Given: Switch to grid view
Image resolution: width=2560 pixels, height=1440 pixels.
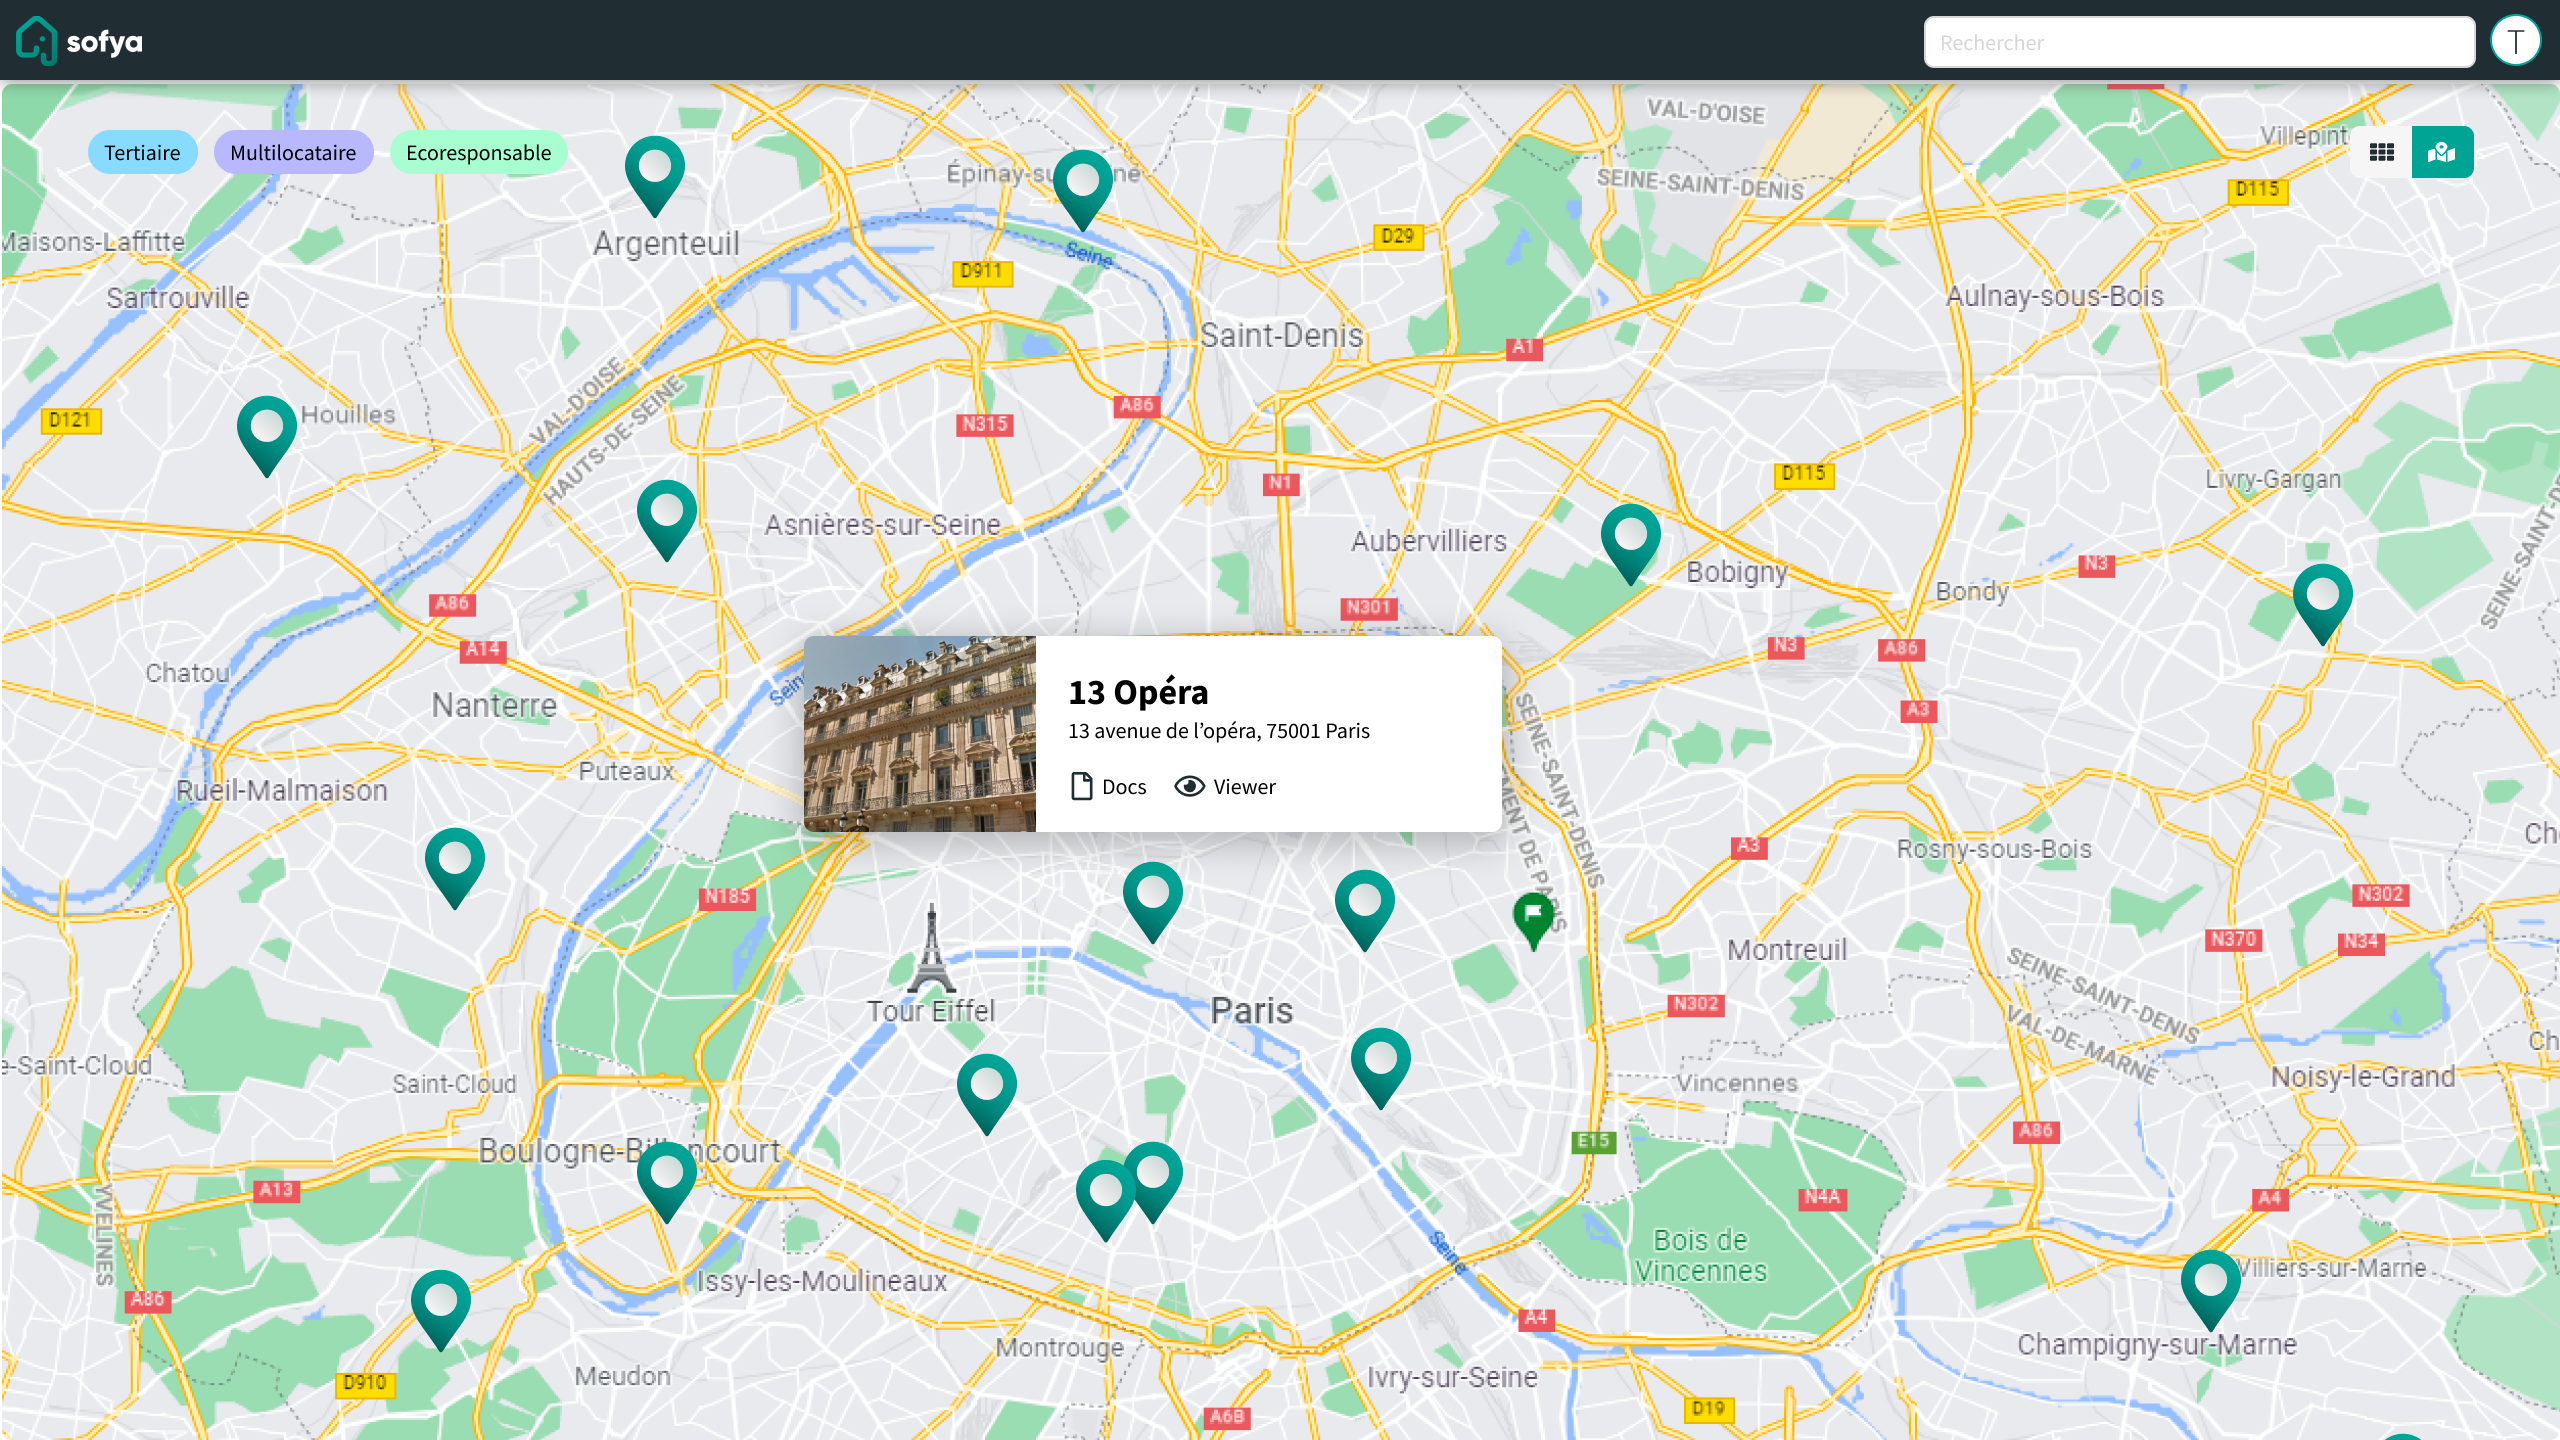Looking at the screenshot, I should coord(2381,152).
